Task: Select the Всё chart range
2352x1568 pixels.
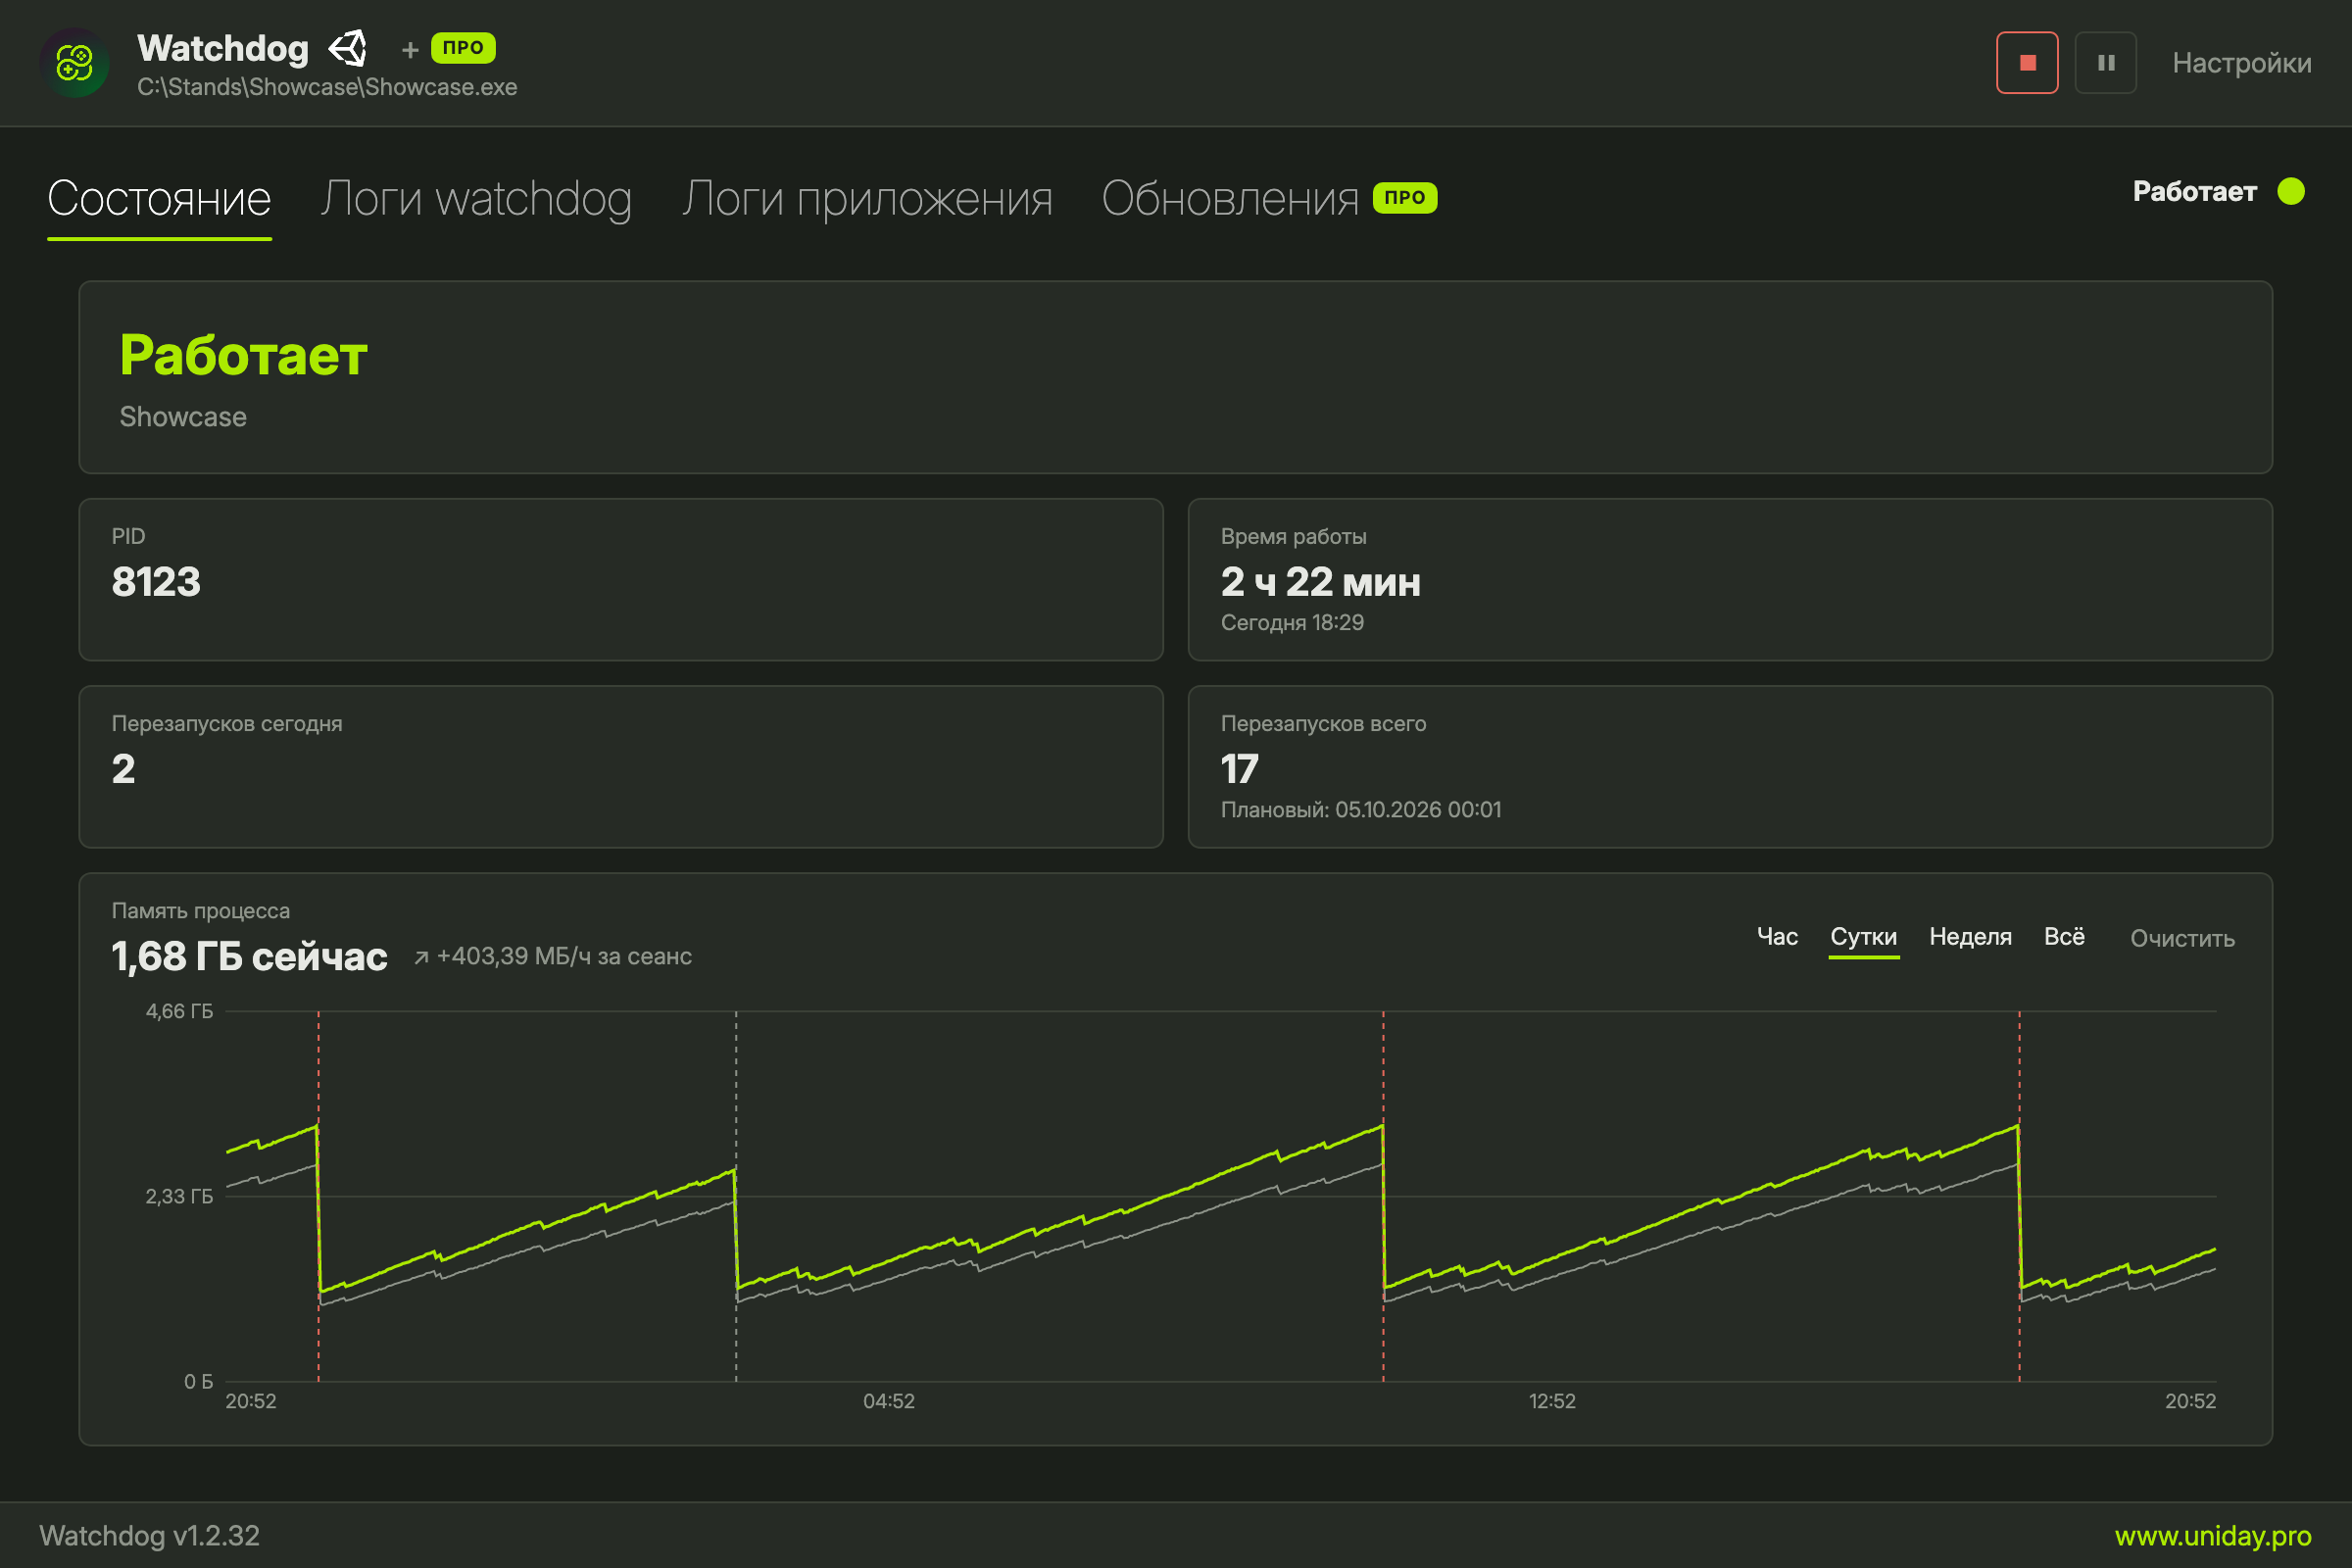Action: 2064,937
